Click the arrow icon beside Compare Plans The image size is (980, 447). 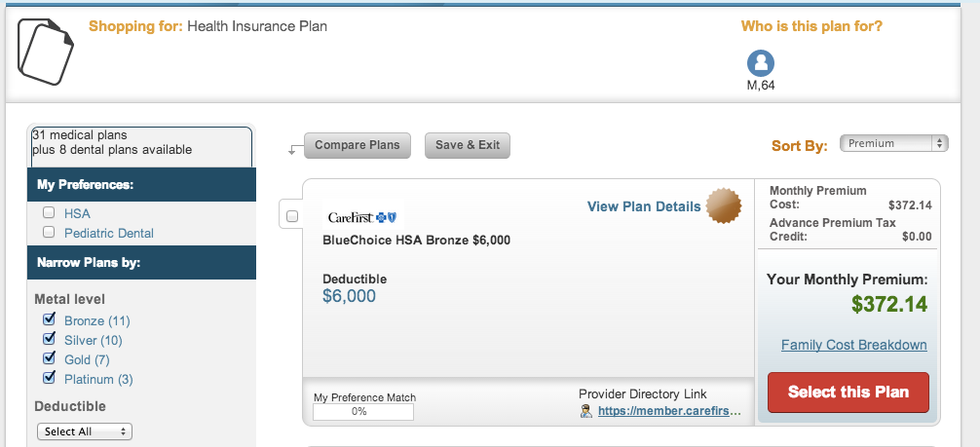(293, 149)
